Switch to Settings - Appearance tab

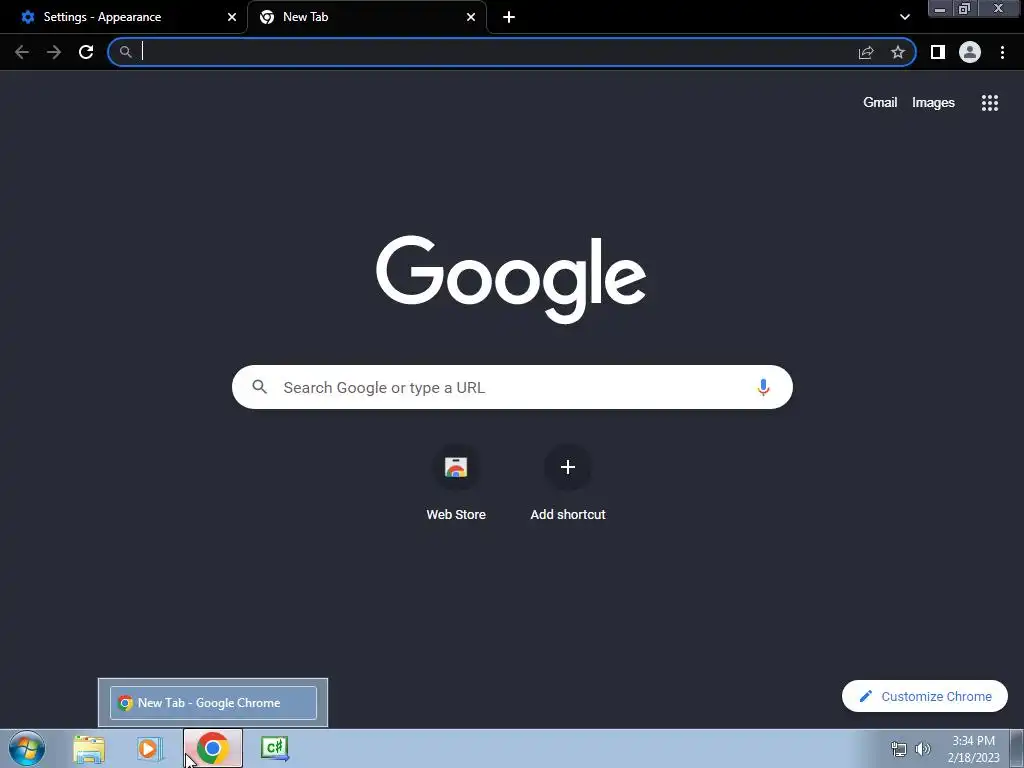tap(124, 17)
